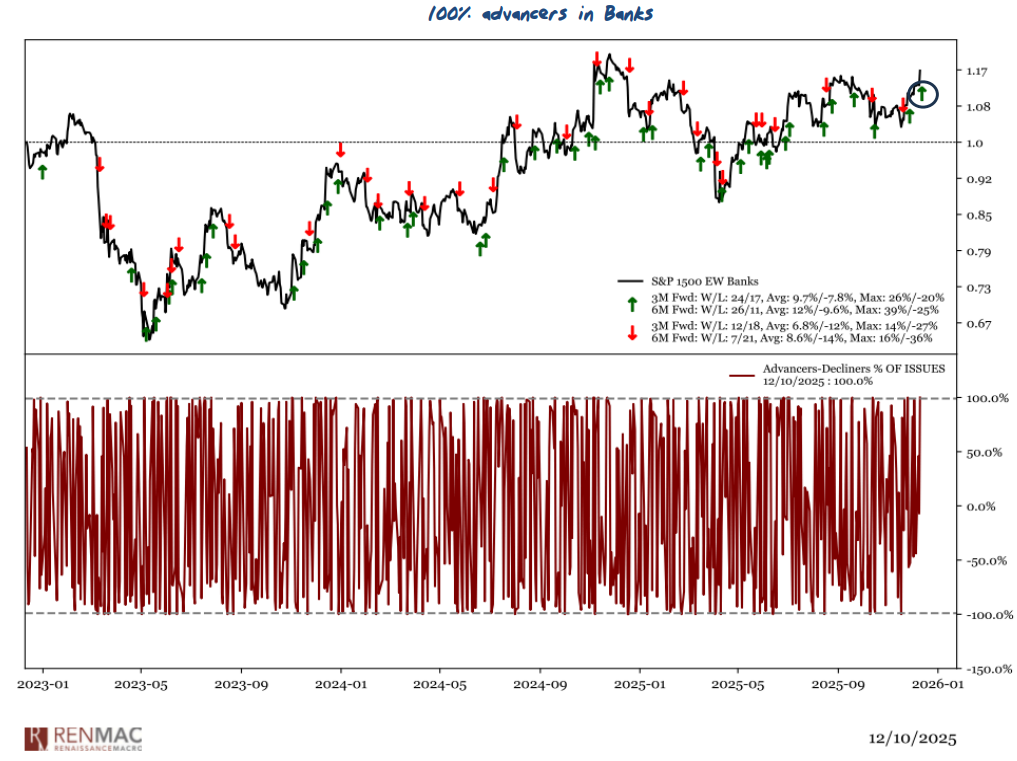Click the green up arrow in the legend
The width and height of the screenshot is (1017, 761).
tap(631, 302)
